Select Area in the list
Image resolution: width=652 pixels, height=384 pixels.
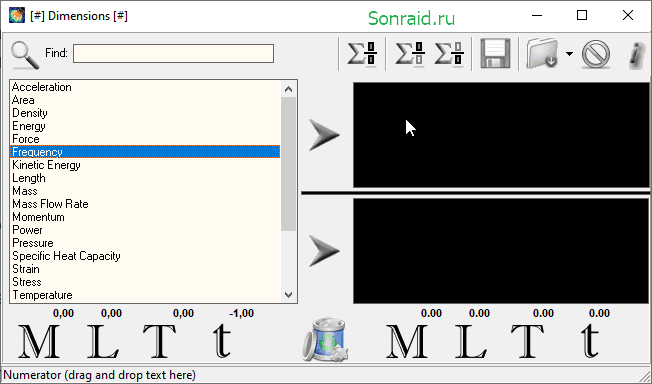click(x=145, y=100)
